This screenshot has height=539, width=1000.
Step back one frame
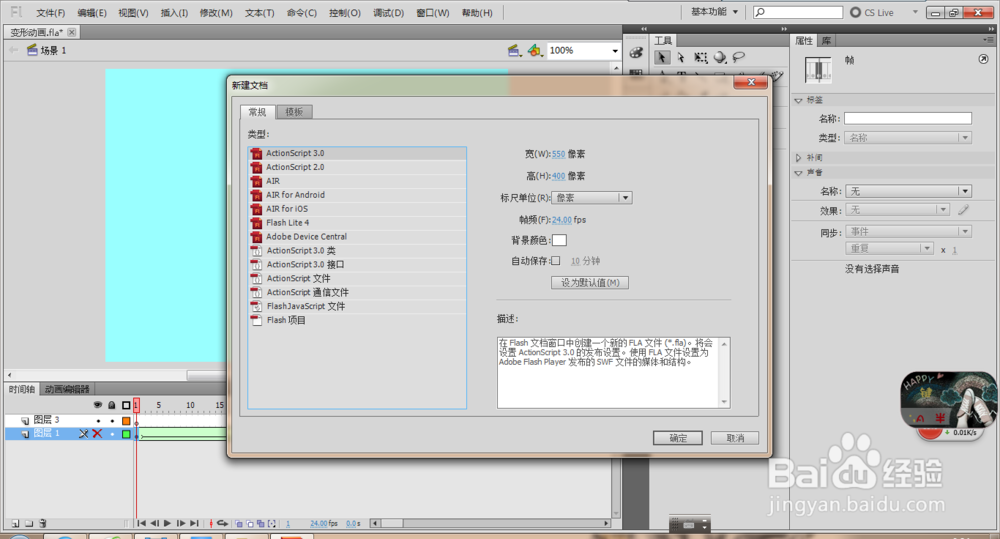(154, 523)
